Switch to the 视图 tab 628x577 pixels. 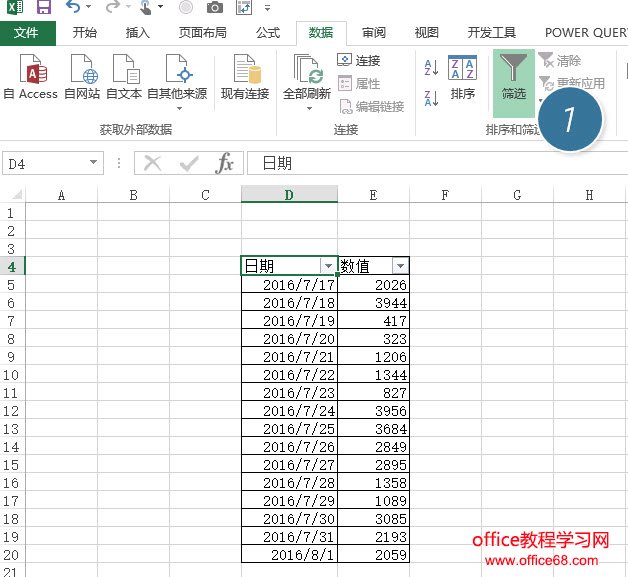tap(427, 33)
